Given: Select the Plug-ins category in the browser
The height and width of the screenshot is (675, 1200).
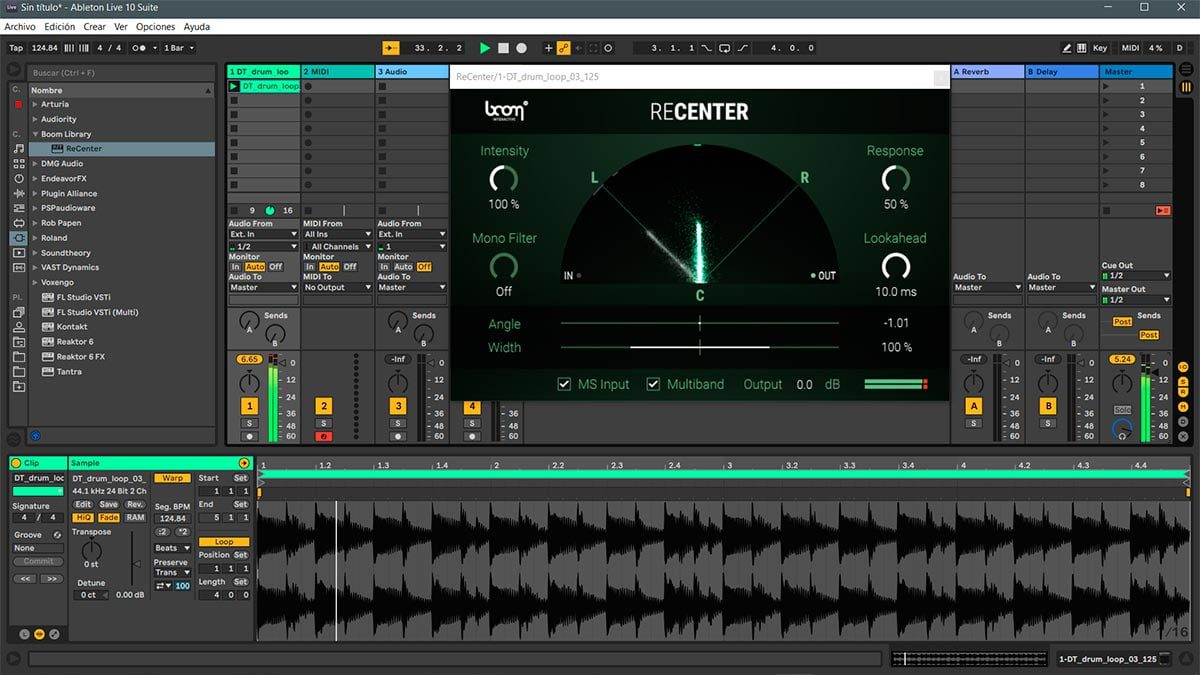Looking at the screenshot, I should (18, 238).
